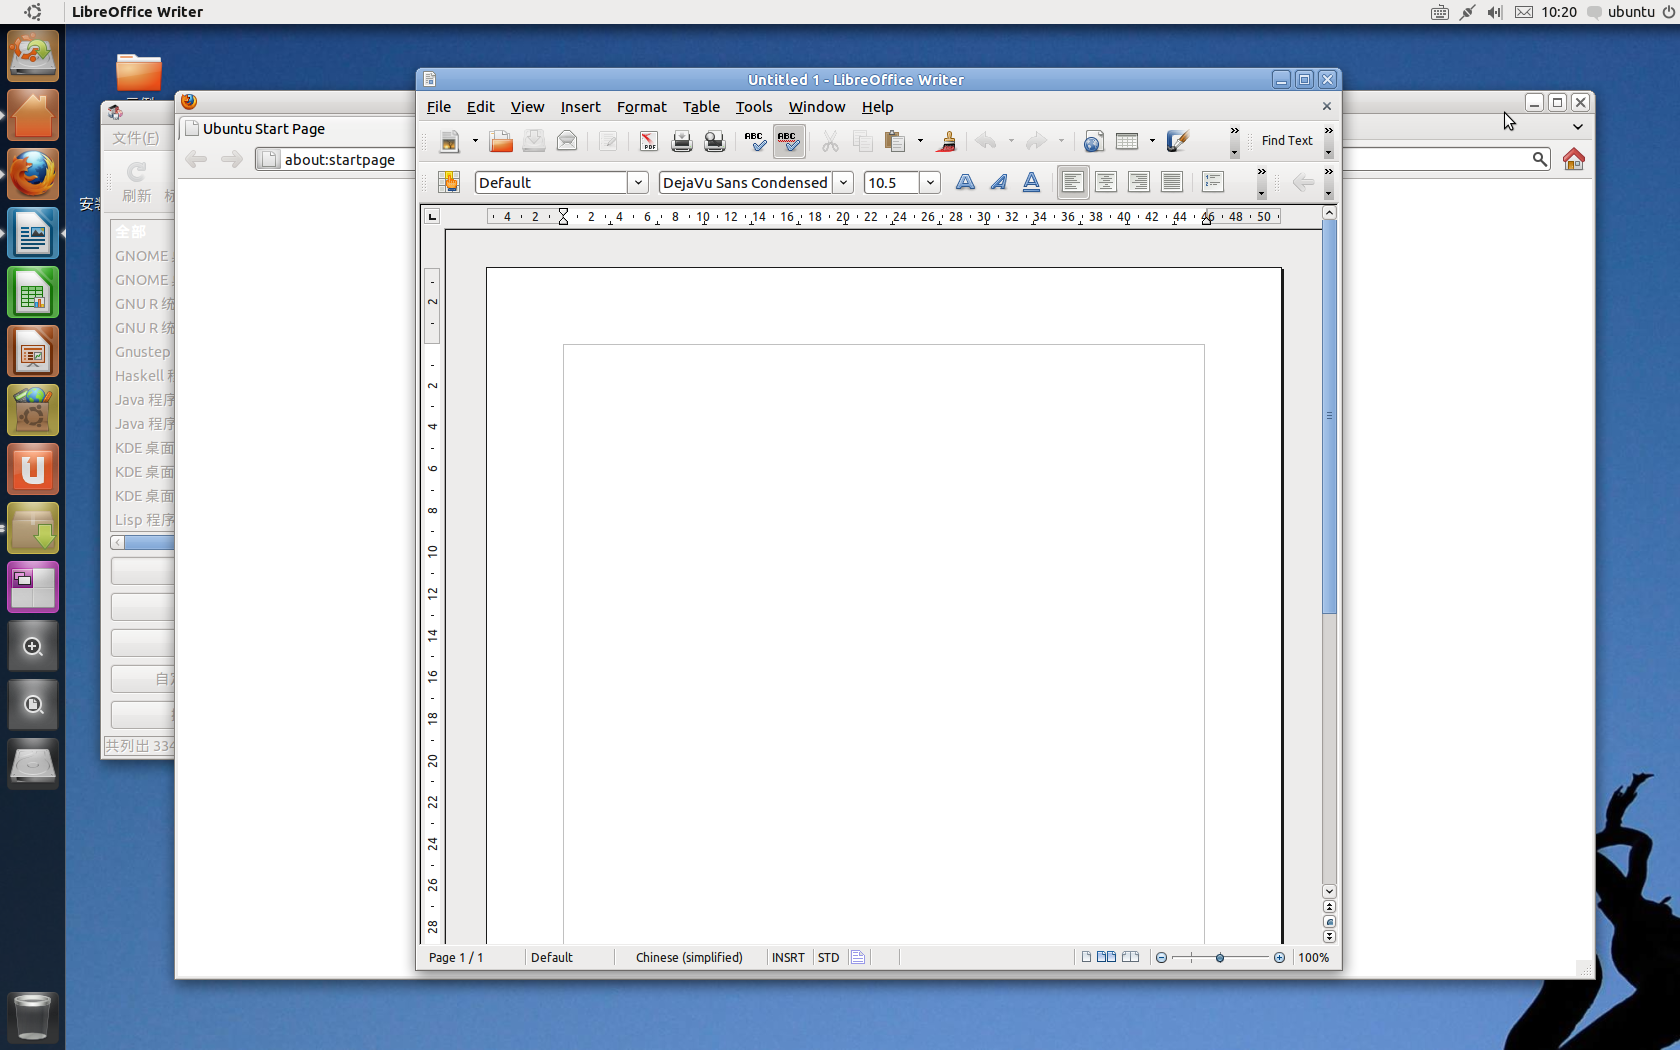Undo the last action

point(987,141)
